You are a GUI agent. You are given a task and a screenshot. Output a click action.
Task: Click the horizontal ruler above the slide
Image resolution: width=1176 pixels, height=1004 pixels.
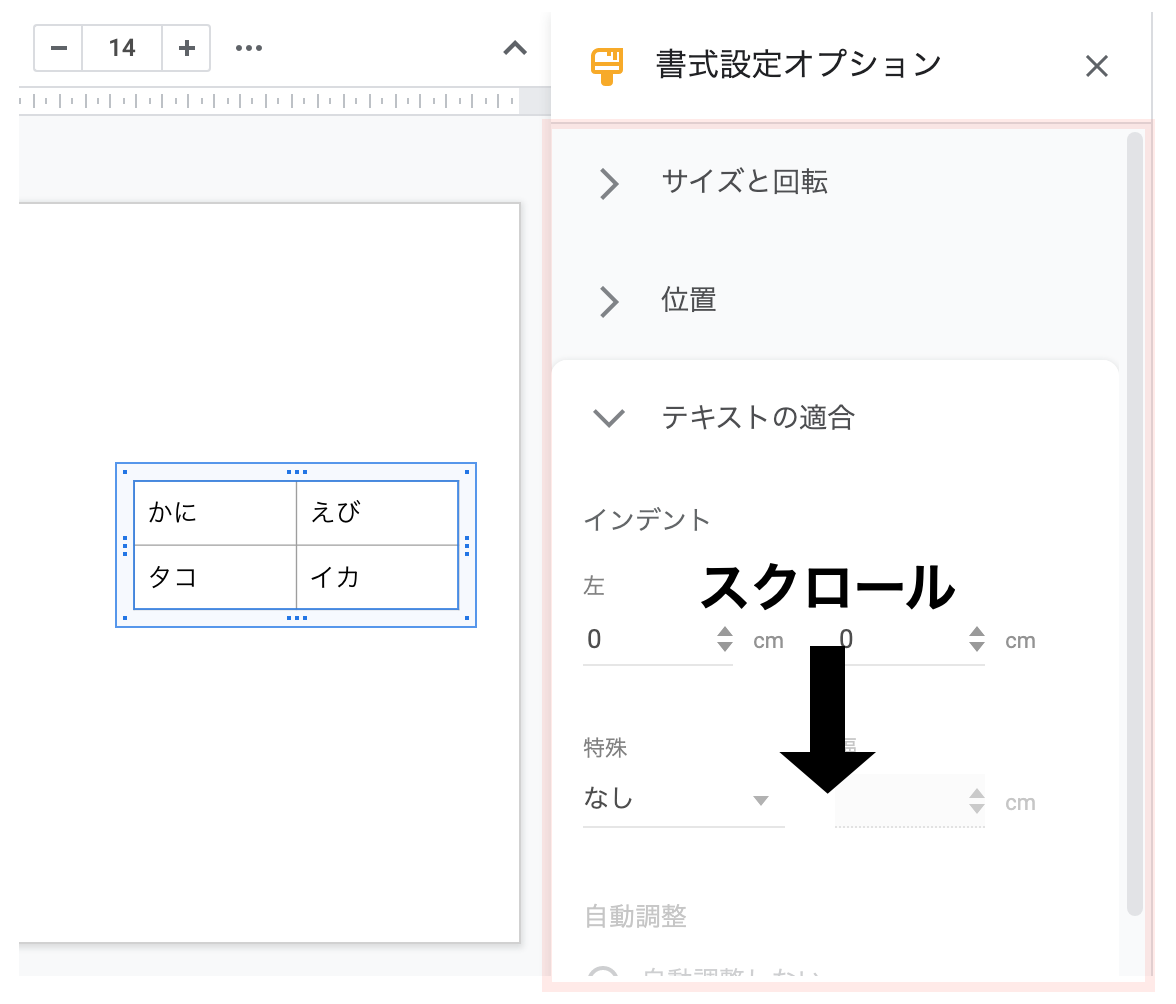click(x=269, y=100)
